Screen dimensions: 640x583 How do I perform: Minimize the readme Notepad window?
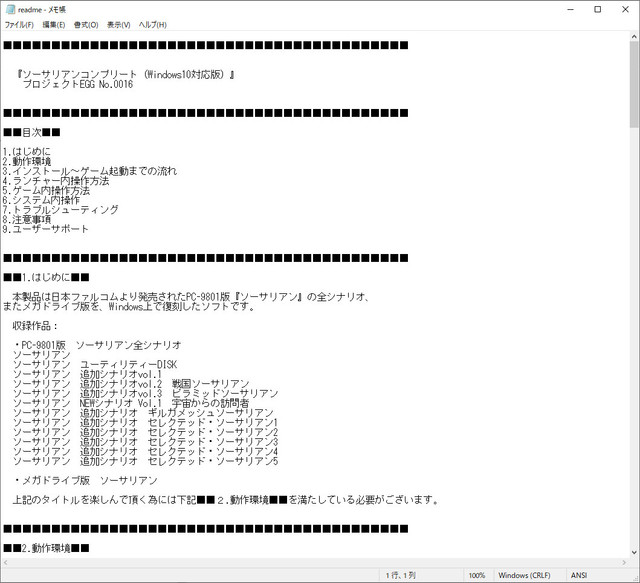click(x=571, y=9)
